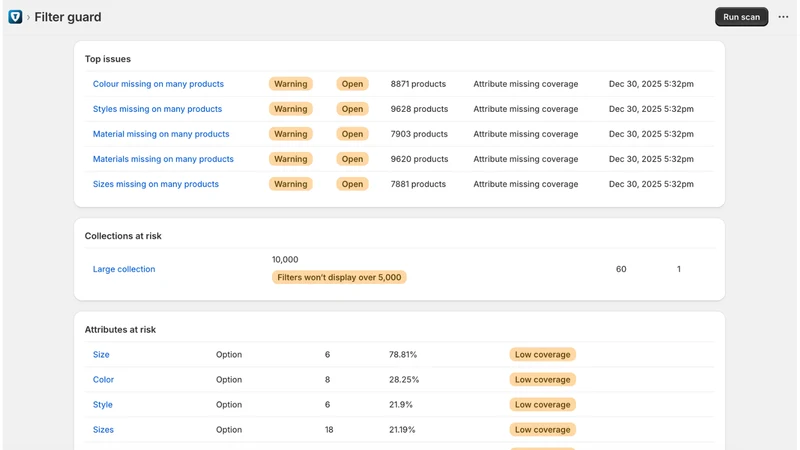The image size is (800, 450).
Task: Select the 7903 products count
Action: pos(419,134)
